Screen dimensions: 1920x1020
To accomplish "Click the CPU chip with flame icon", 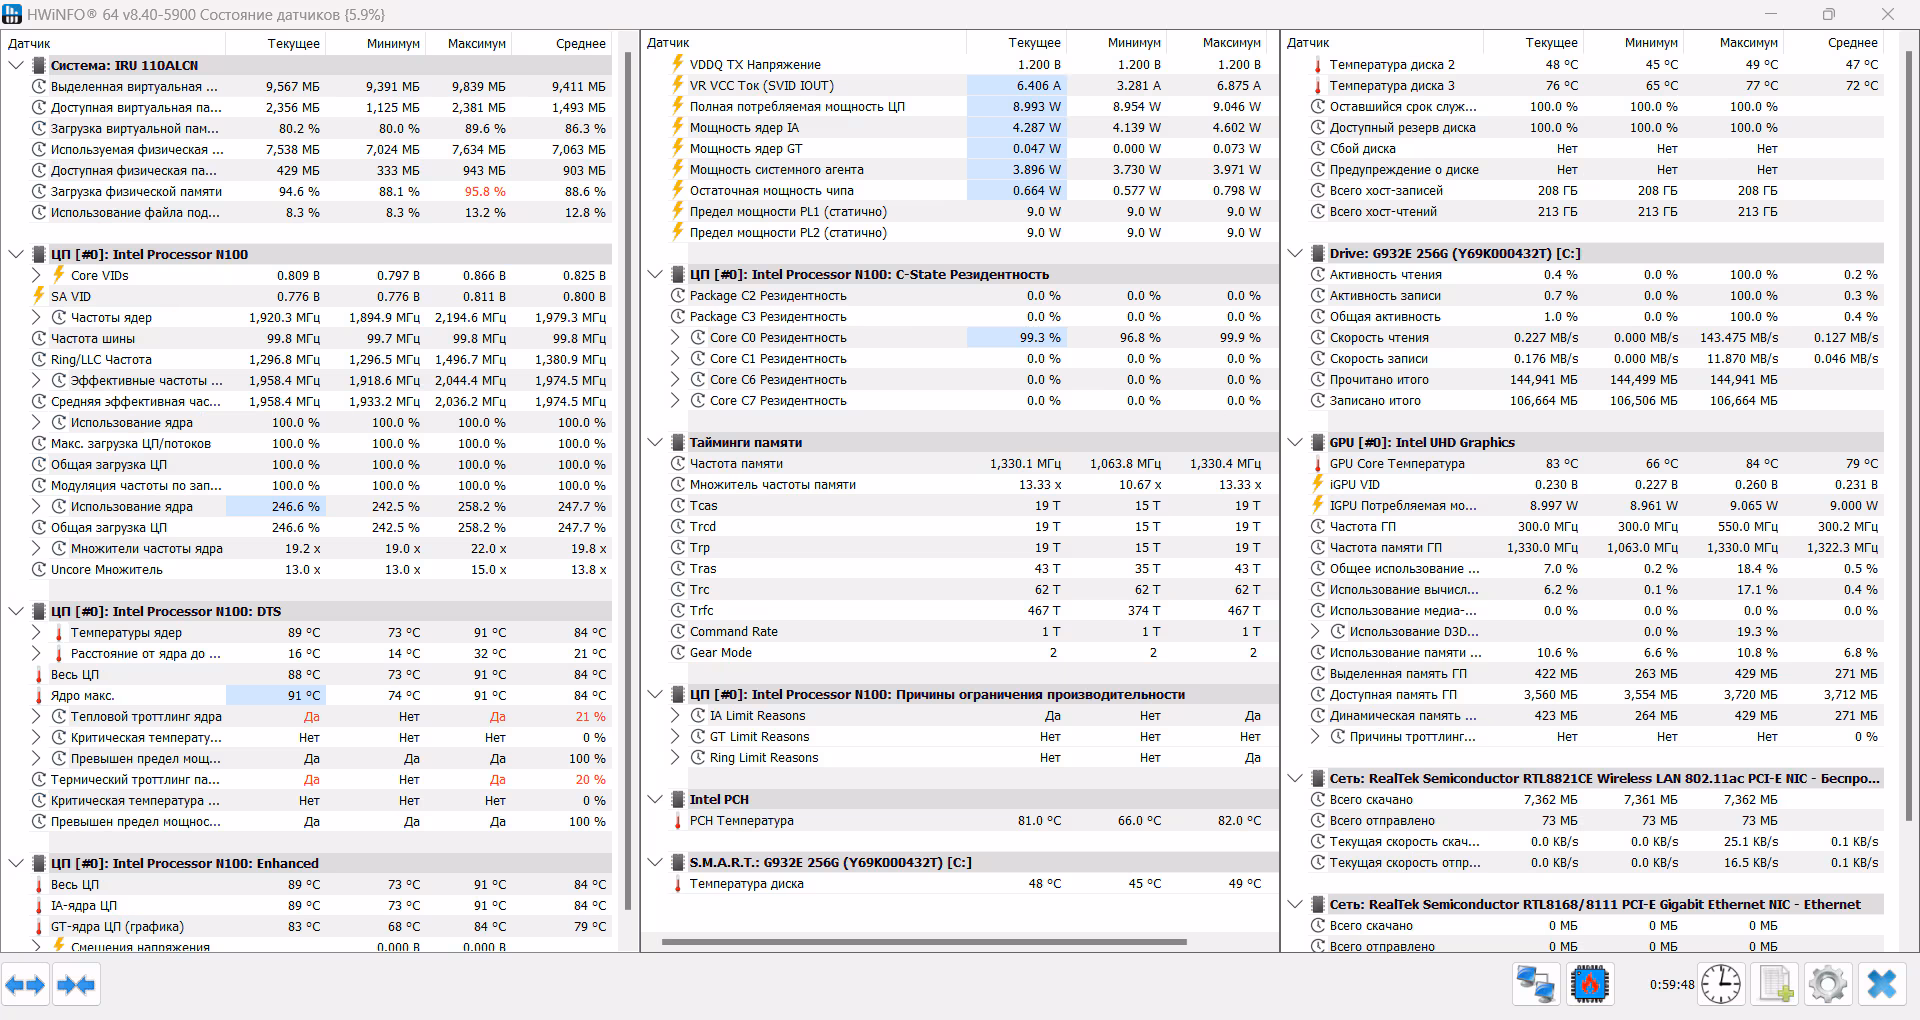I will (1588, 985).
